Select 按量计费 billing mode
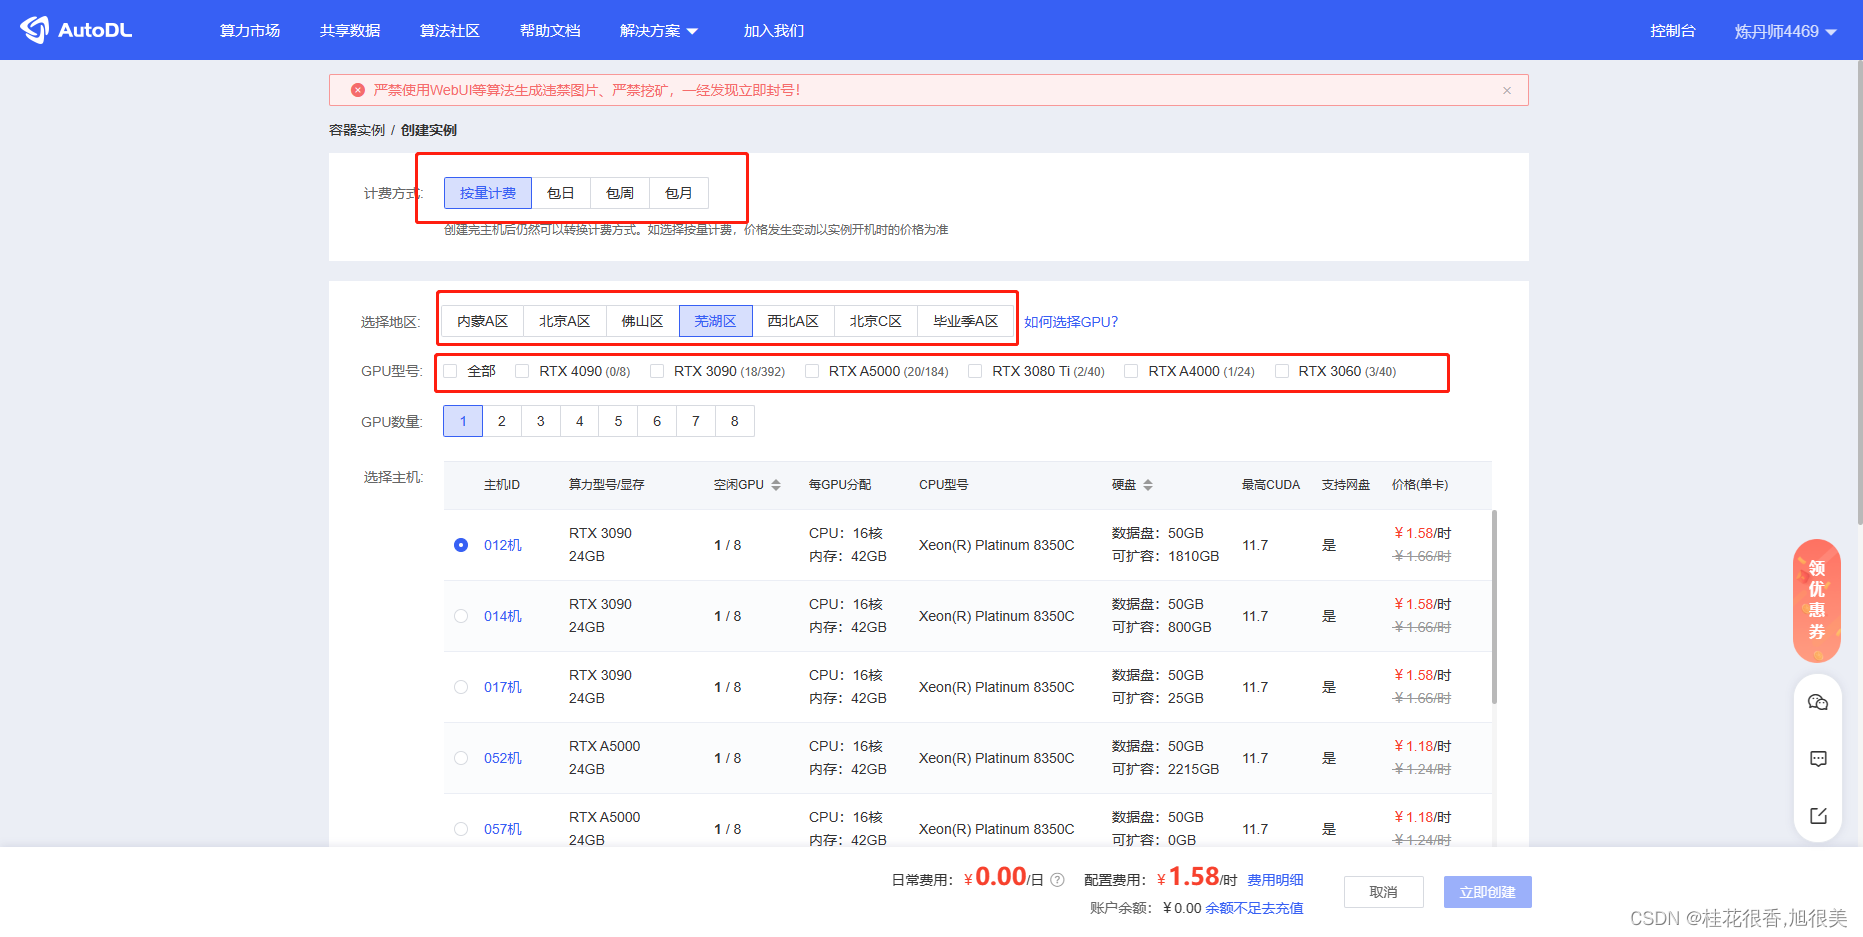1863x937 pixels. pyautogui.click(x=488, y=193)
